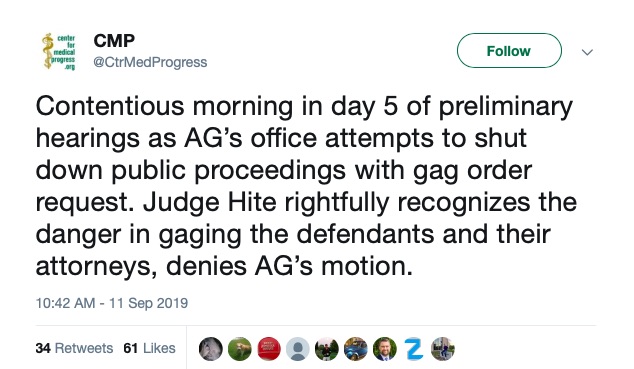The image size is (634, 369).
Task: Open the blue car avatar
Action: coord(356,349)
